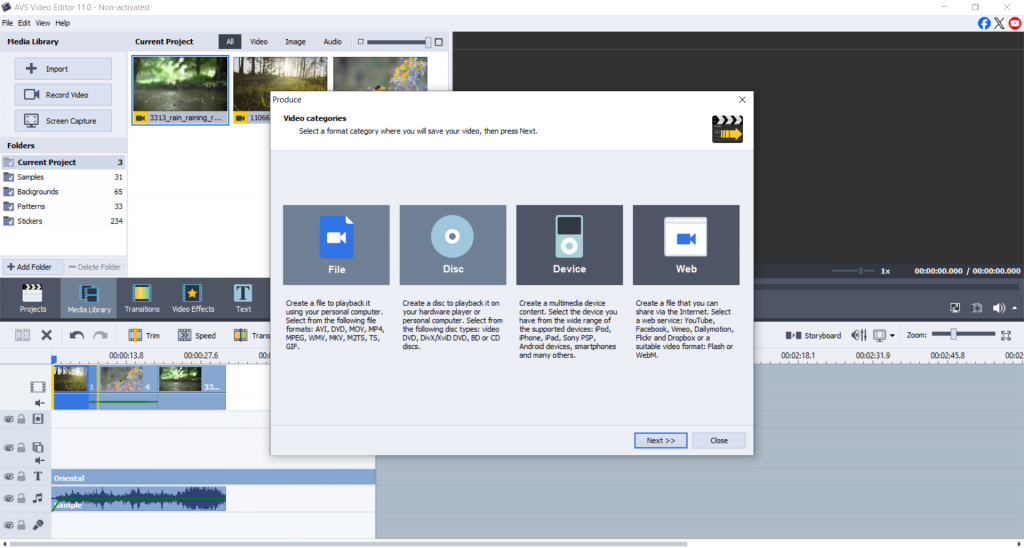Click the Import button
Viewport: 1024px width, 548px height.
(x=63, y=69)
